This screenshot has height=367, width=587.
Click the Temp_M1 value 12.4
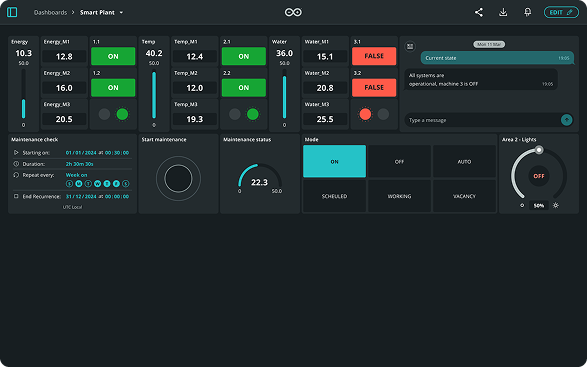[x=195, y=57]
